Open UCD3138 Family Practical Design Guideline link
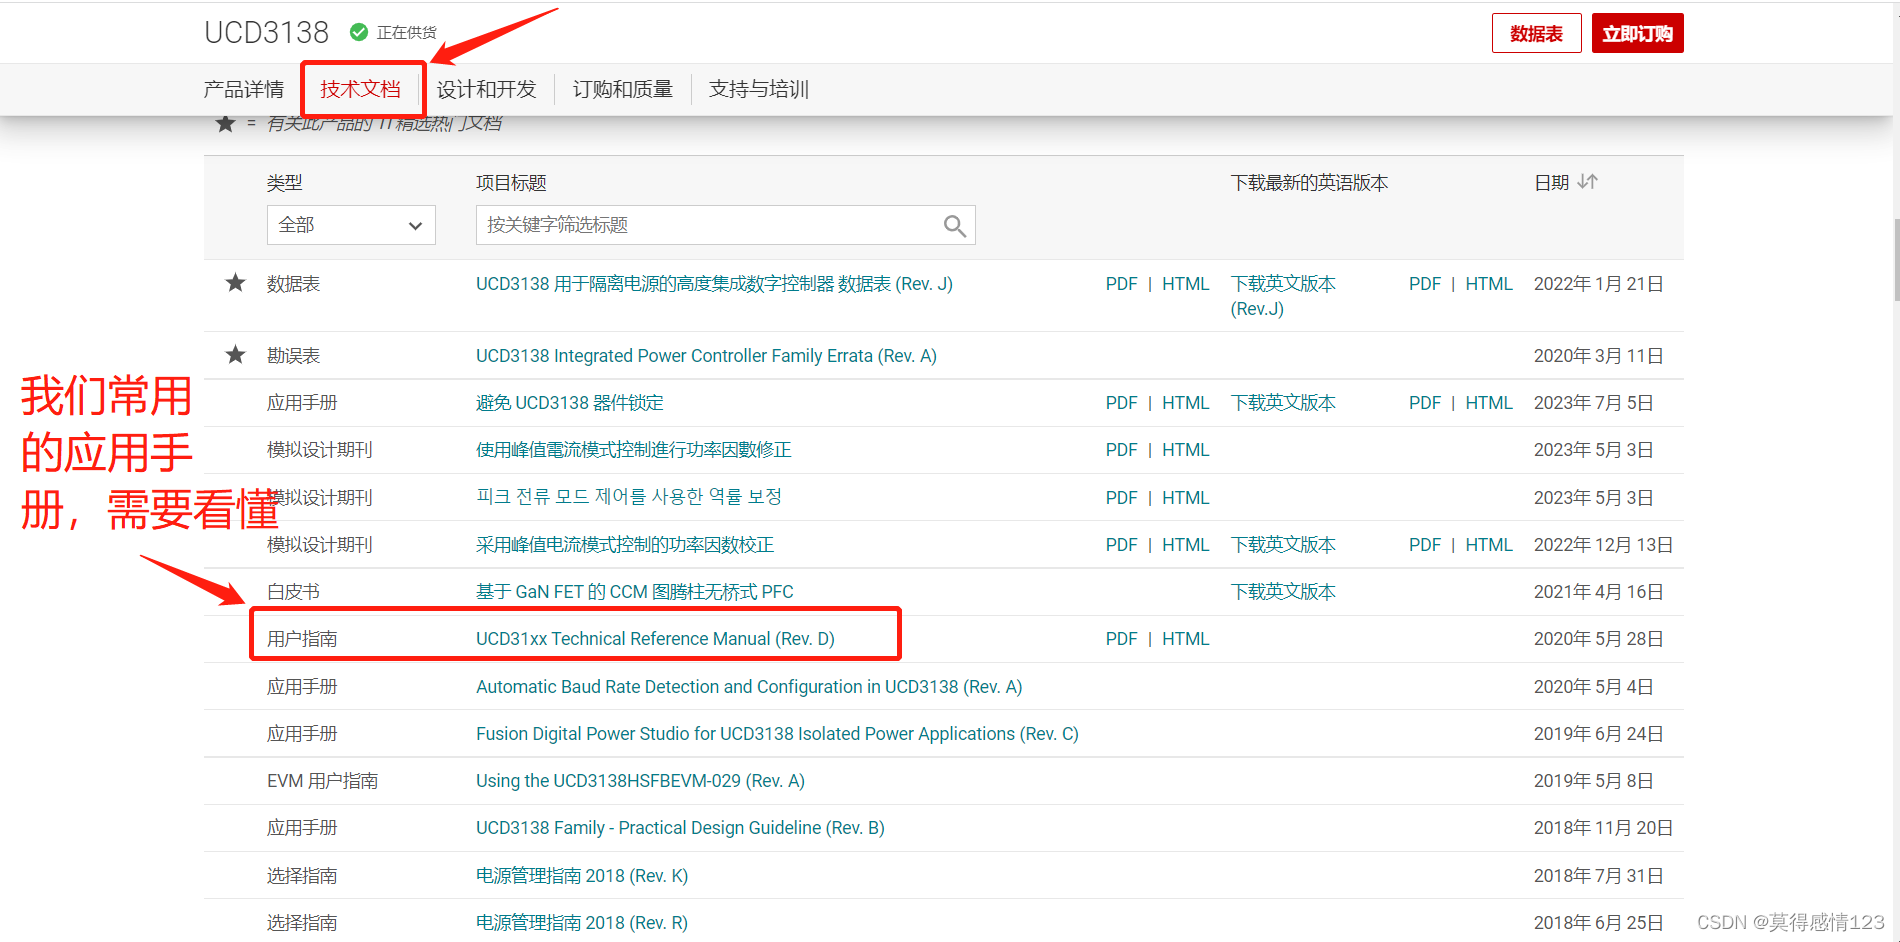This screenshot has height=942, width=1900. 680,828
